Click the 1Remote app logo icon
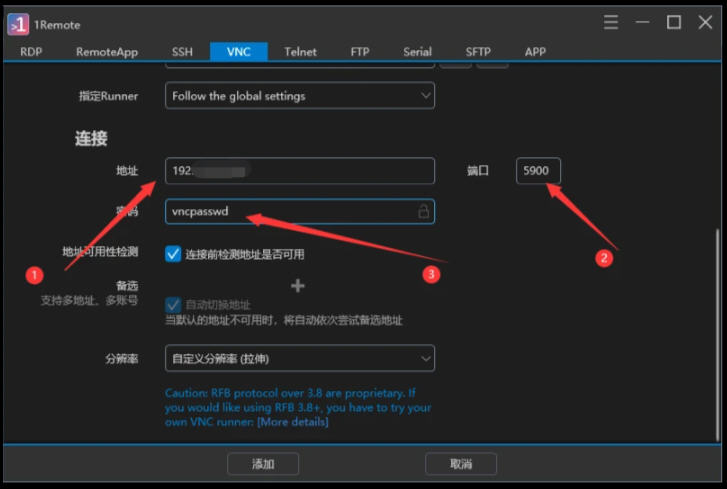This screenshot has width=727, height=489. (18, 24)
